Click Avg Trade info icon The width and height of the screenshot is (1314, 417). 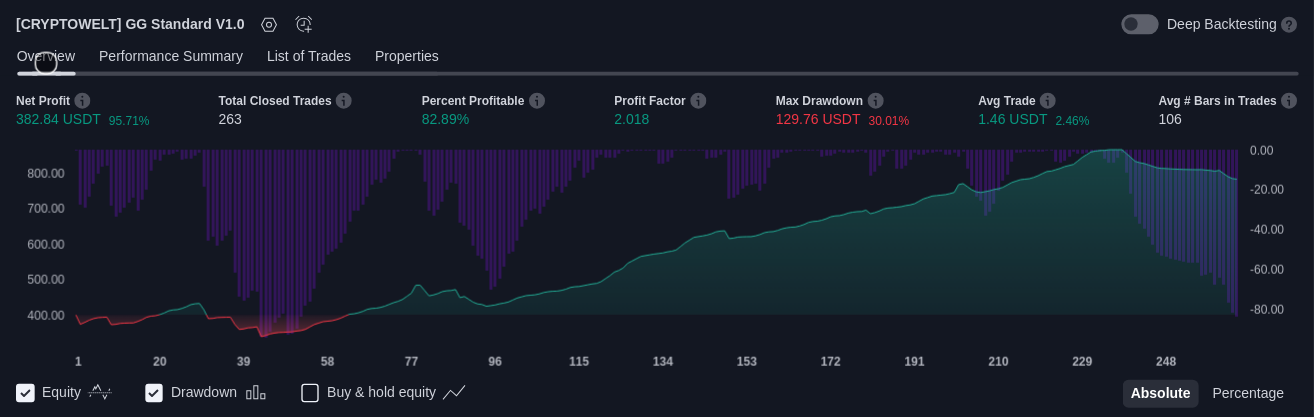1048,101
